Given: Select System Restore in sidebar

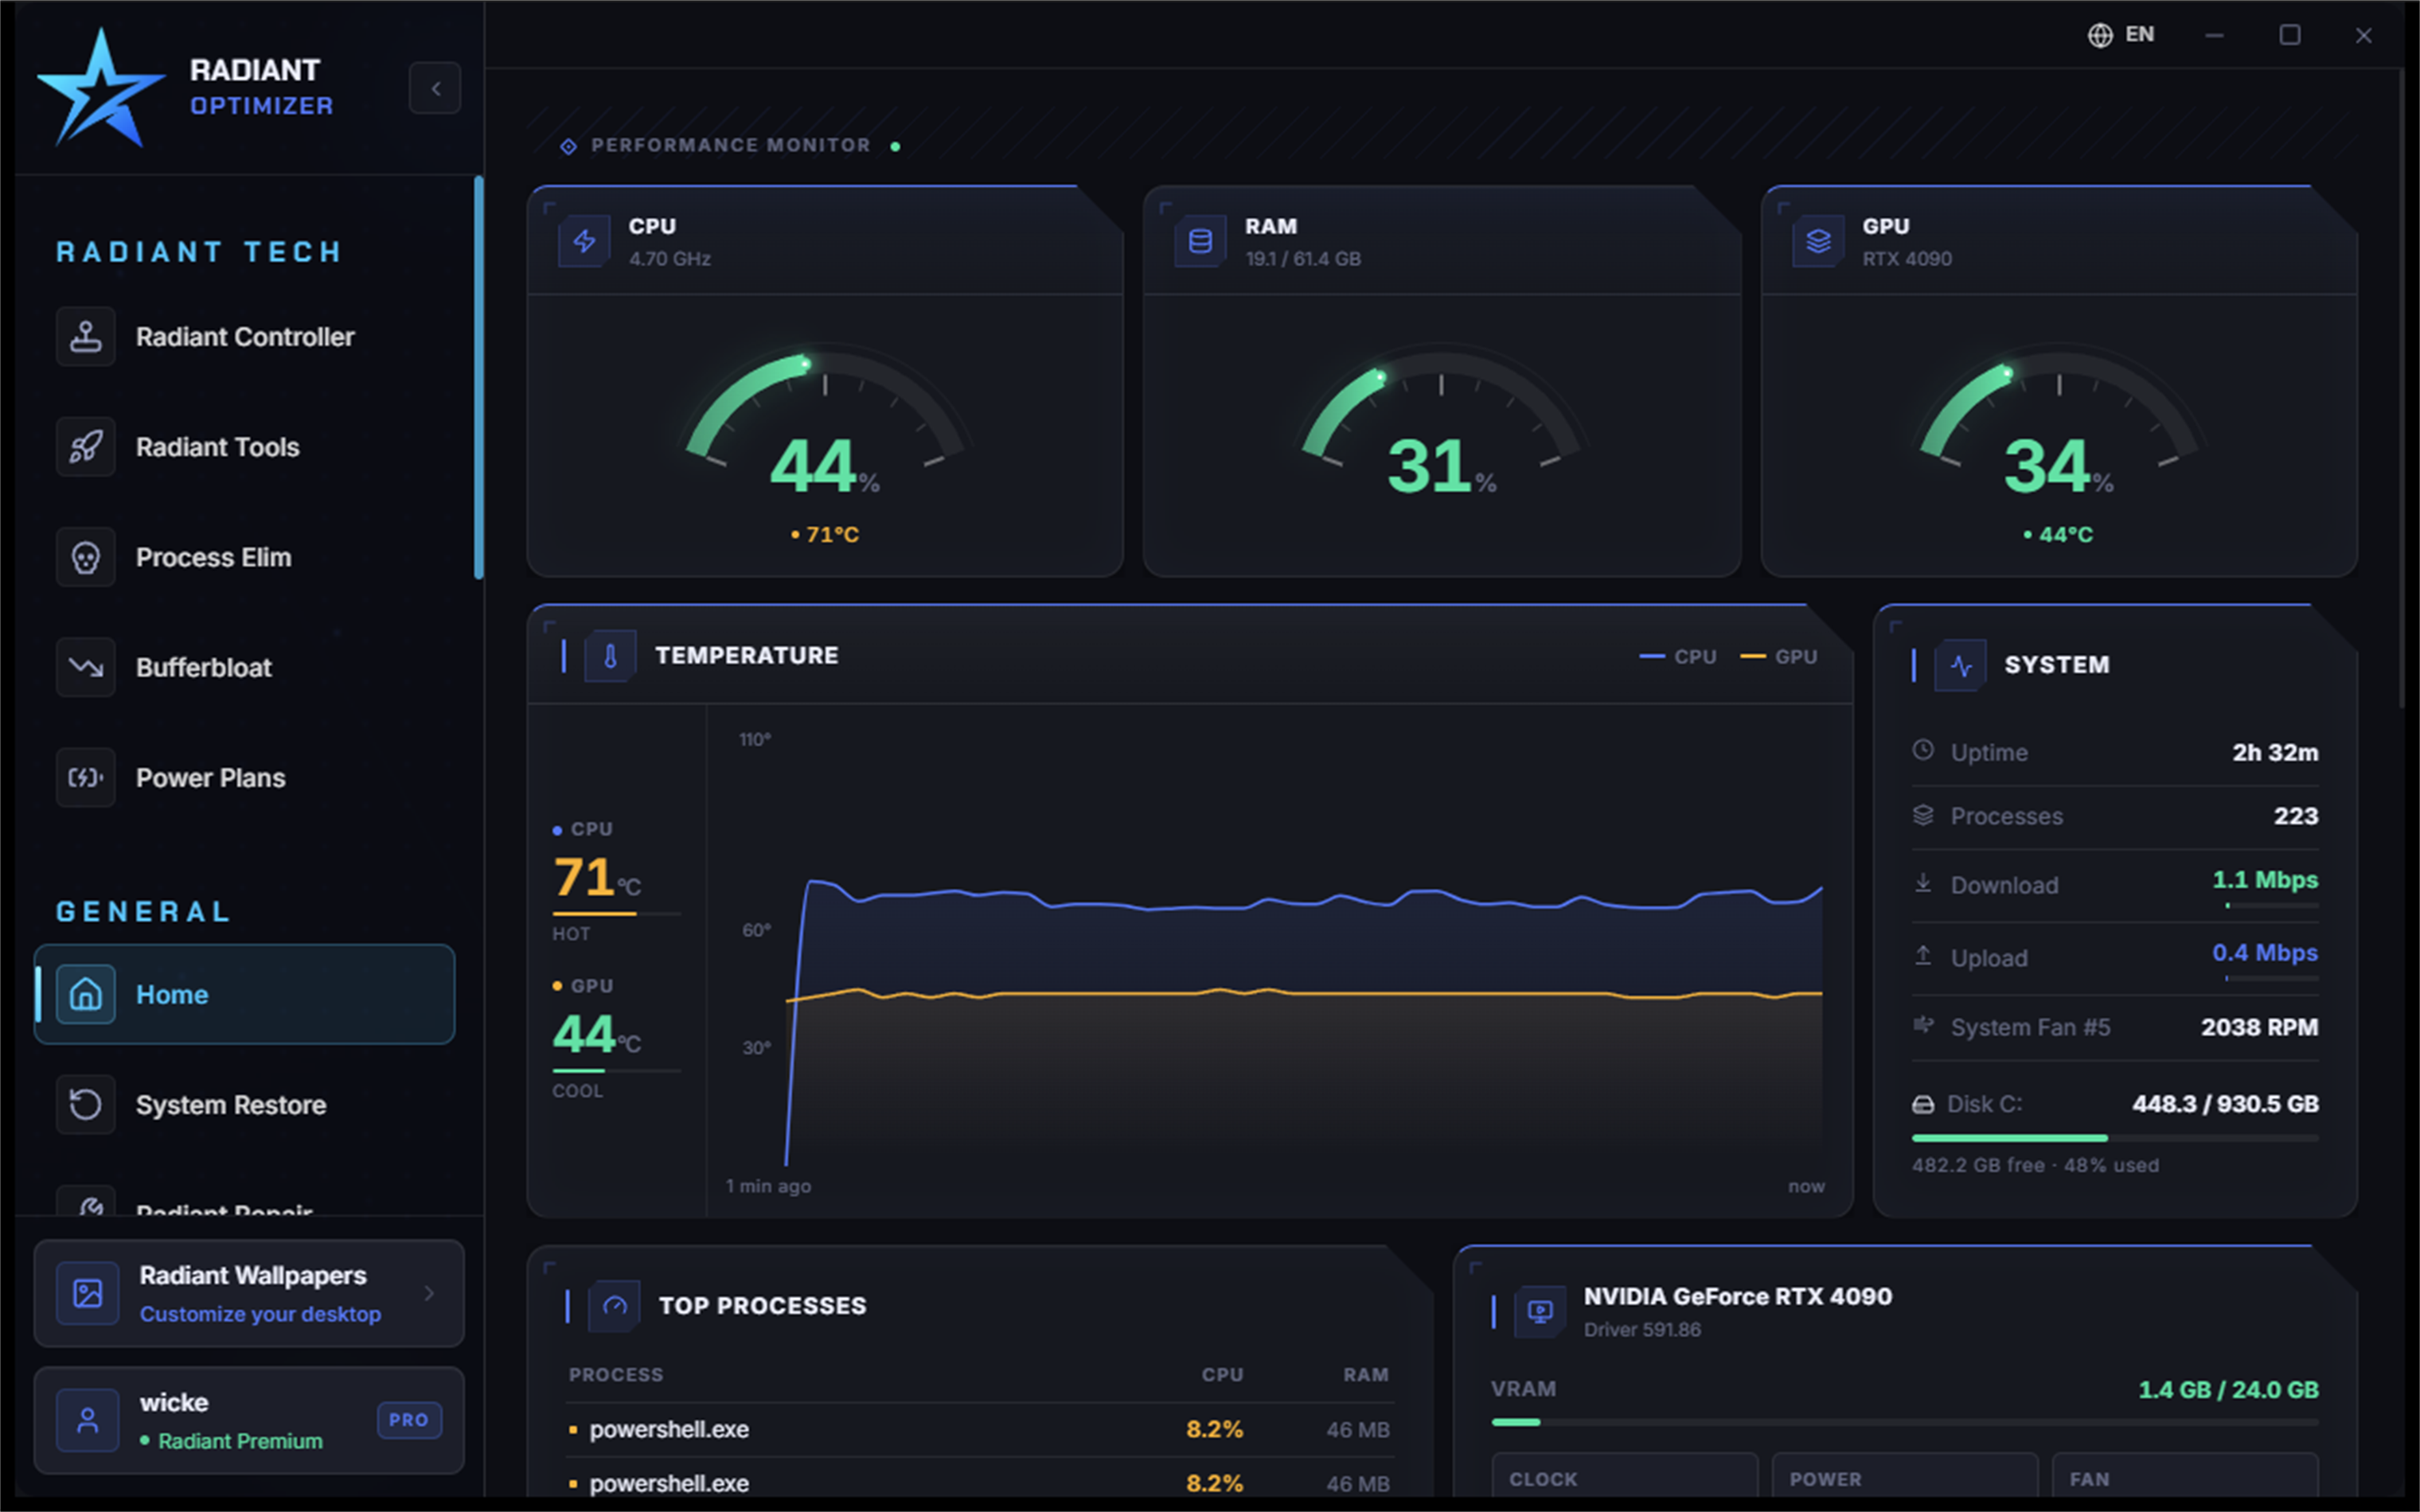Looking at the screenshot, I should pyautogui.click(x=245, y=1104).
